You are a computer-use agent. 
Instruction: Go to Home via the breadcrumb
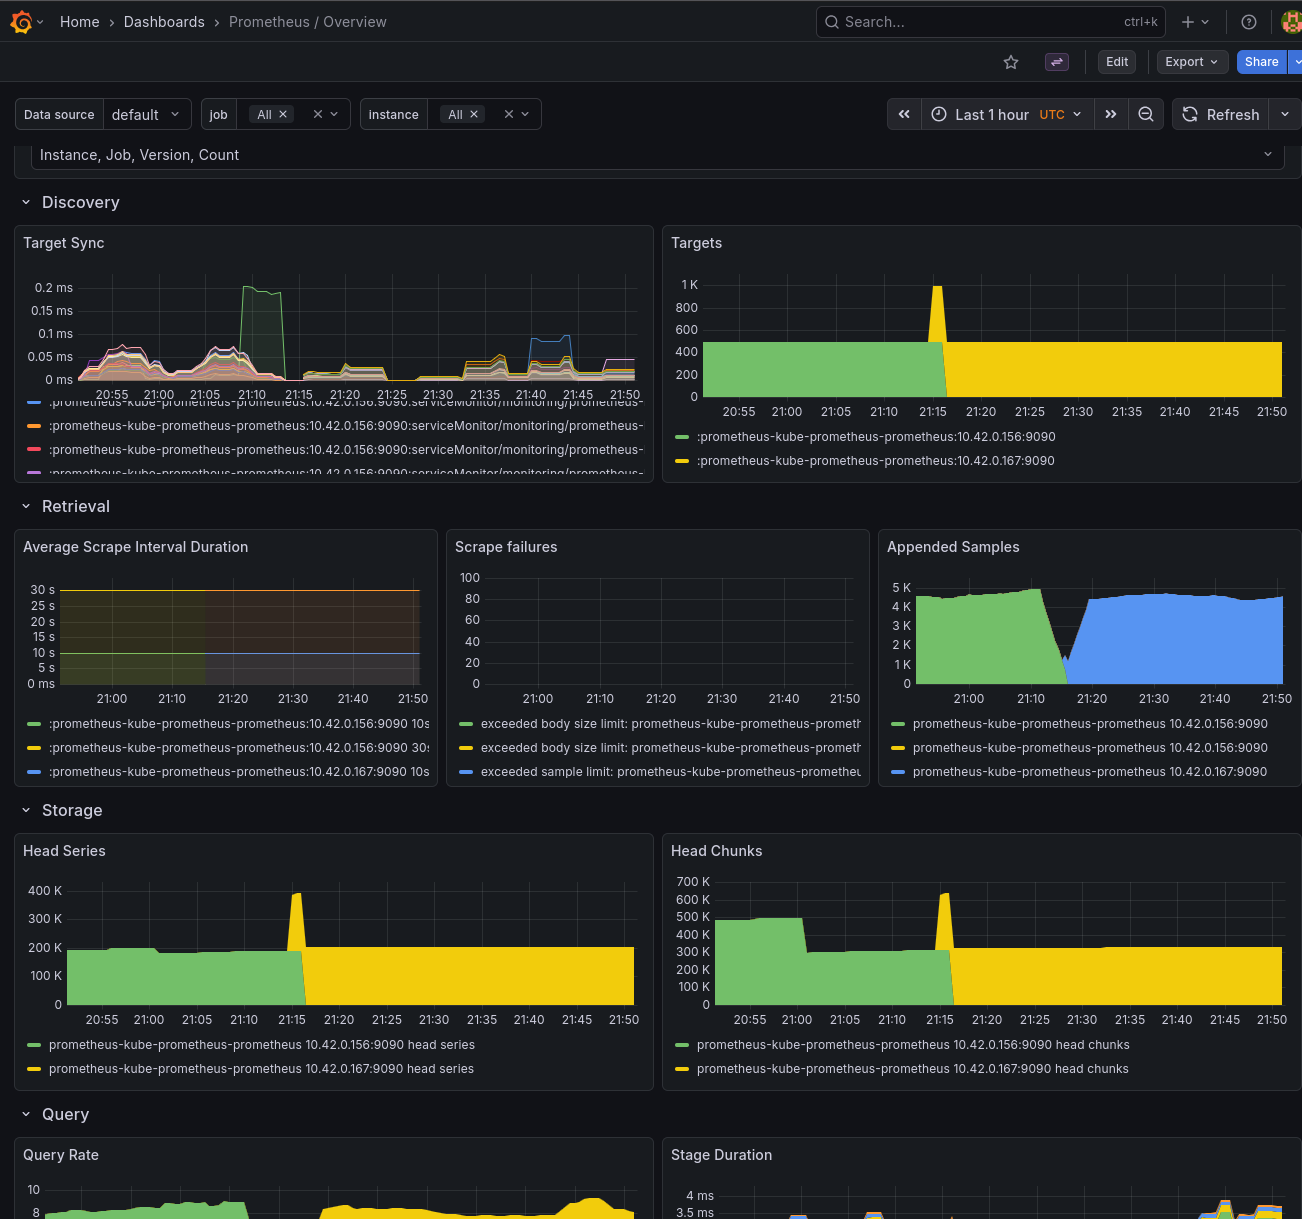(79, 21)
